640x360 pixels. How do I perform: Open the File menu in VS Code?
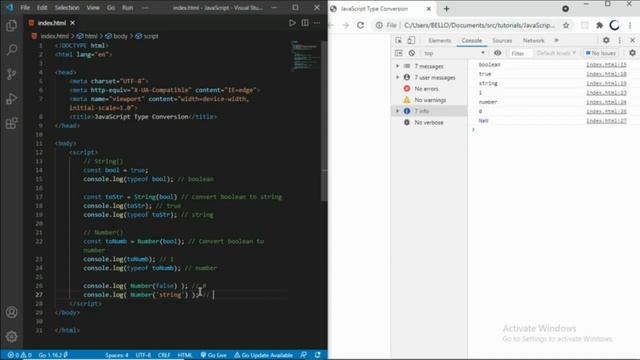pos(25,7)
